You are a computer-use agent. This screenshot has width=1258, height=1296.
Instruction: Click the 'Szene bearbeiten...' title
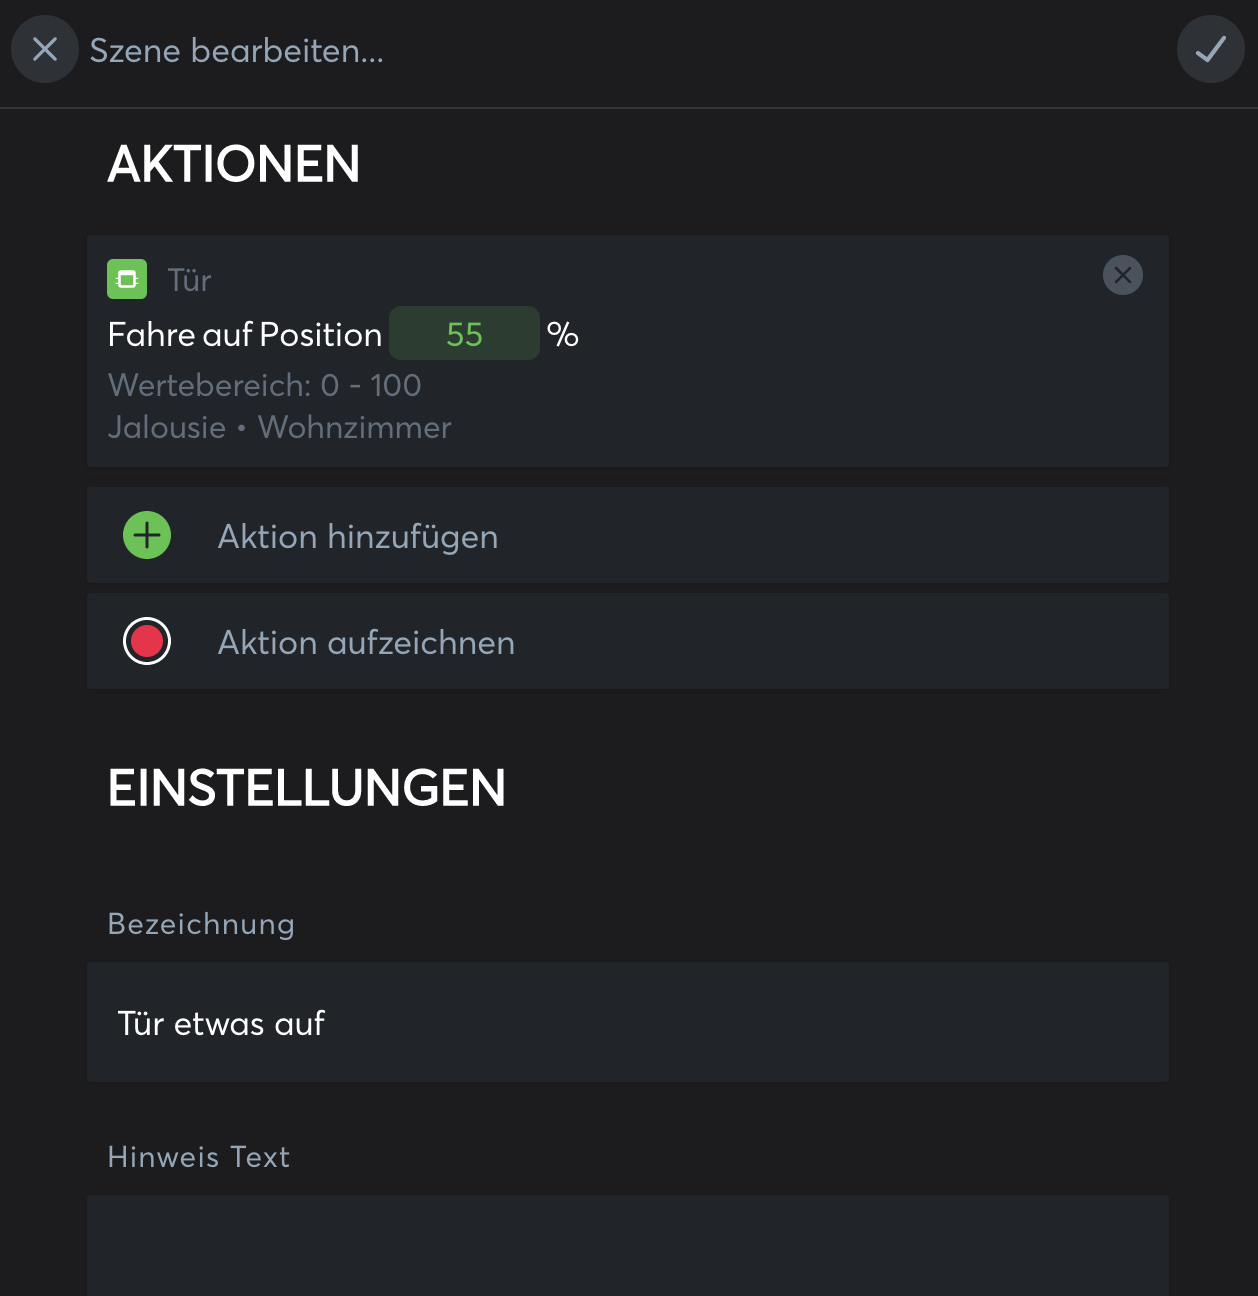pyautogui.click(x=237, y=51)
